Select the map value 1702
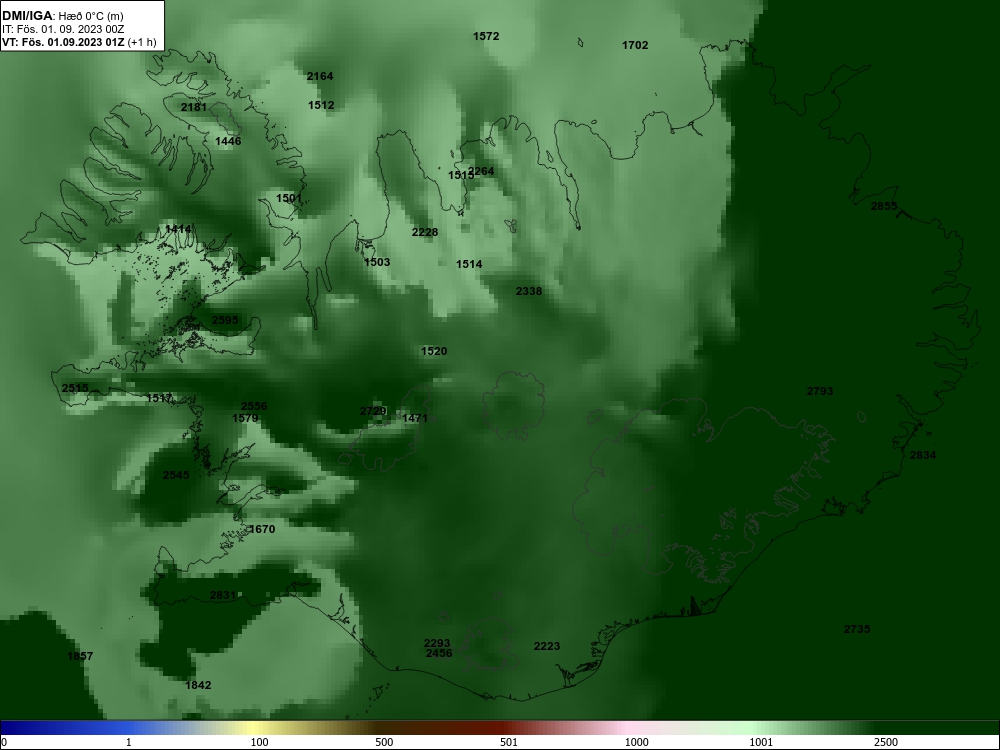 (635, 45)
